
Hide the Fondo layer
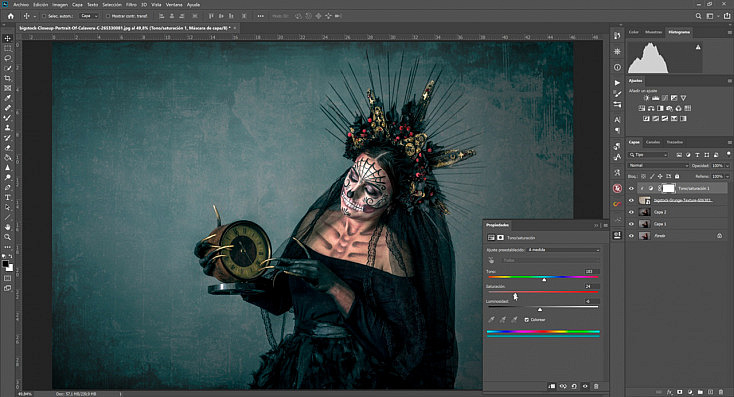[631, 236]
